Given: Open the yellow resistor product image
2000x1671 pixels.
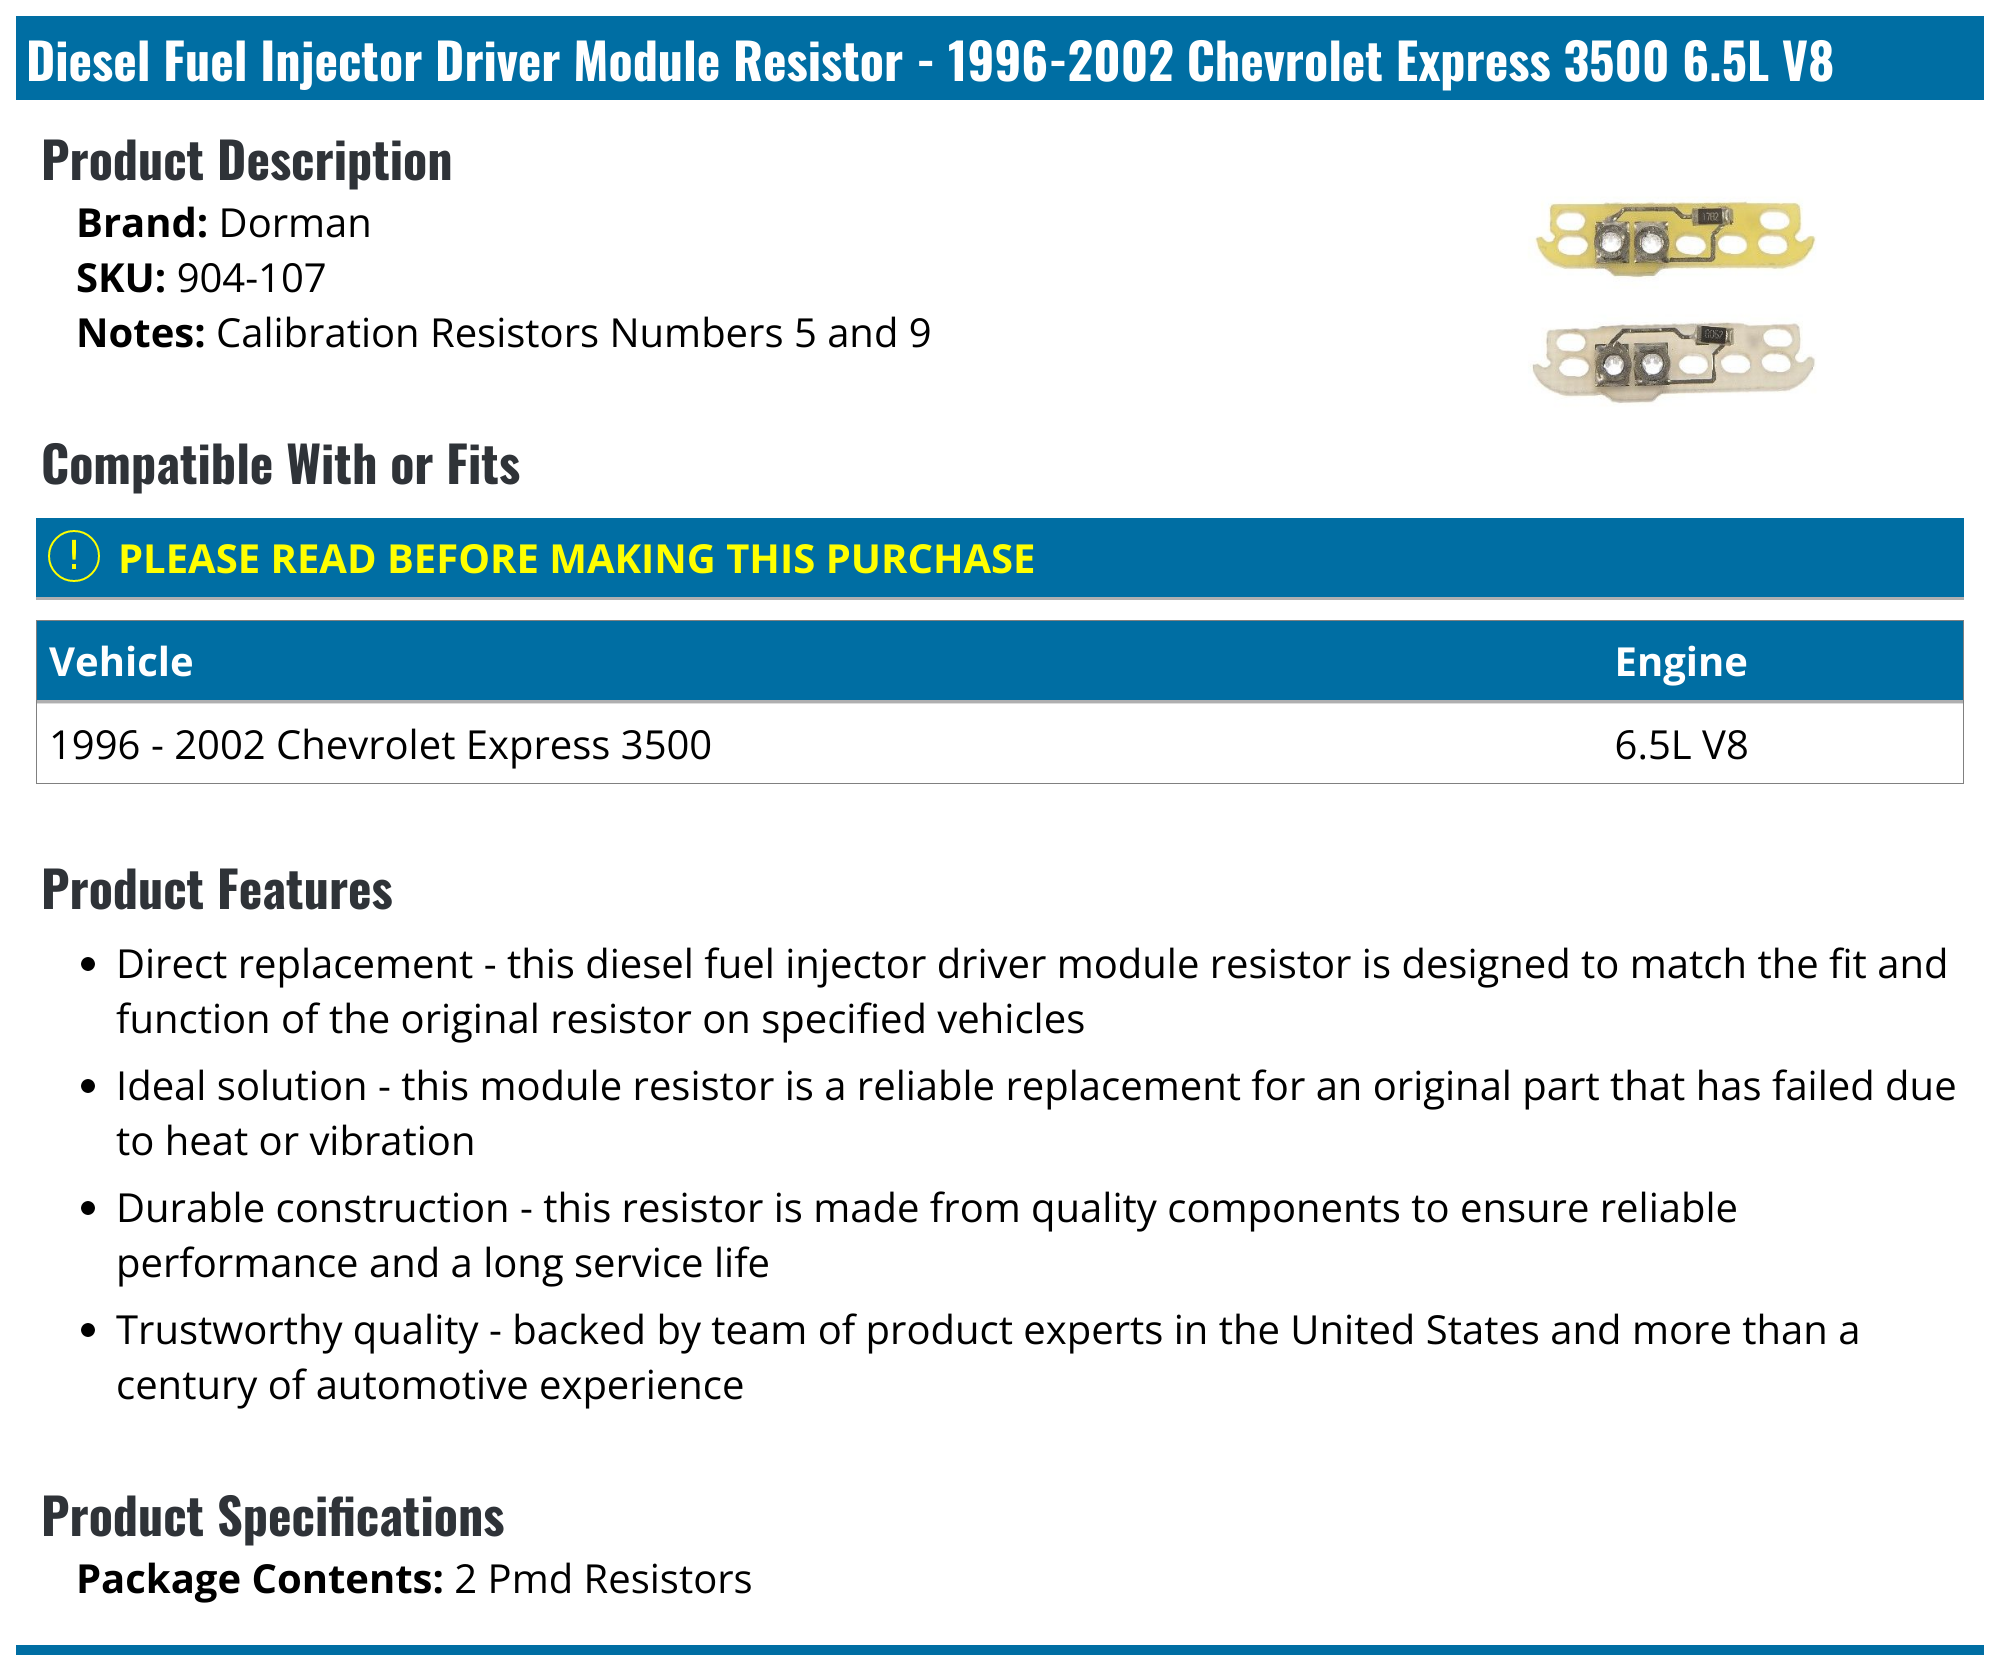Looking at the screenshot, I should pyautogui.click(x=1674, y=238).
